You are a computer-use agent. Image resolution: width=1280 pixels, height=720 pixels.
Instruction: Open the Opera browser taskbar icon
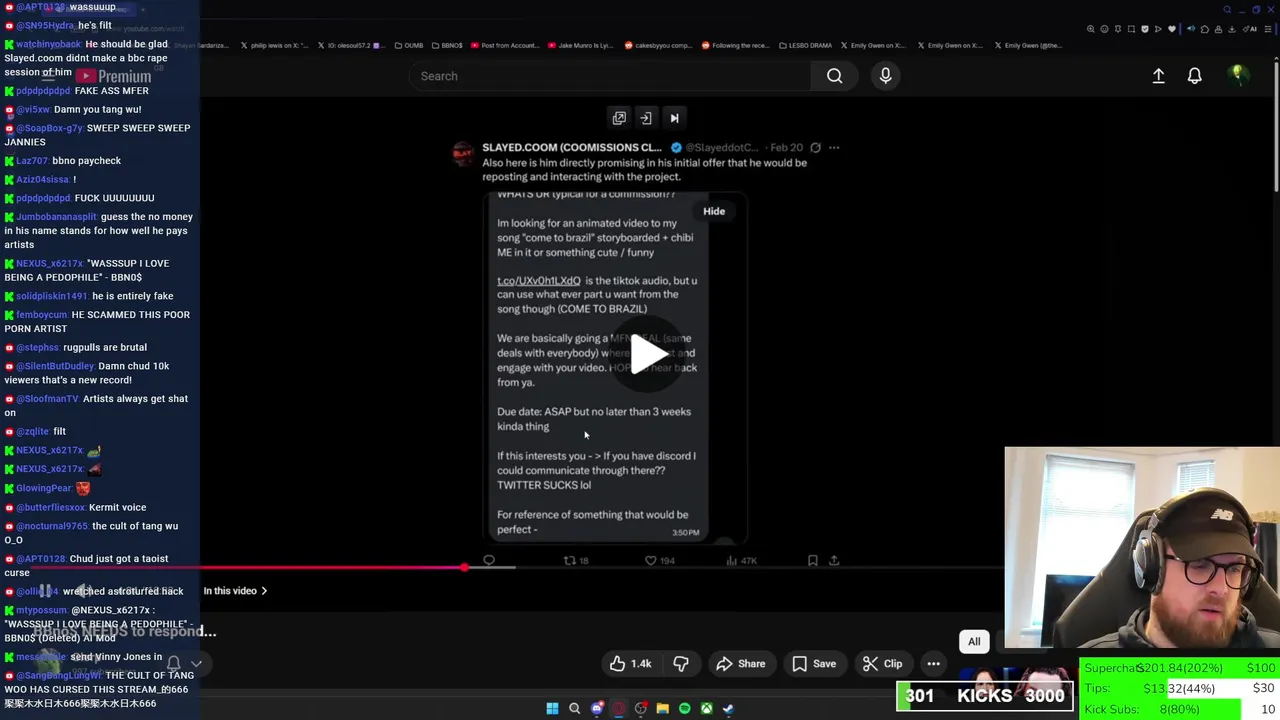pos(619,708)
